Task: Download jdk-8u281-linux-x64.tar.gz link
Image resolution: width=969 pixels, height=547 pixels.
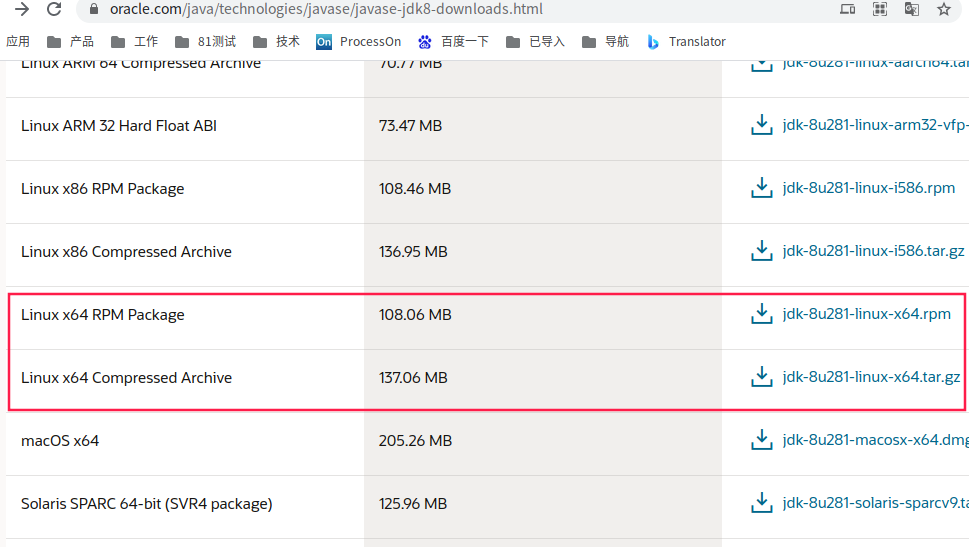Action: [871, 377]
